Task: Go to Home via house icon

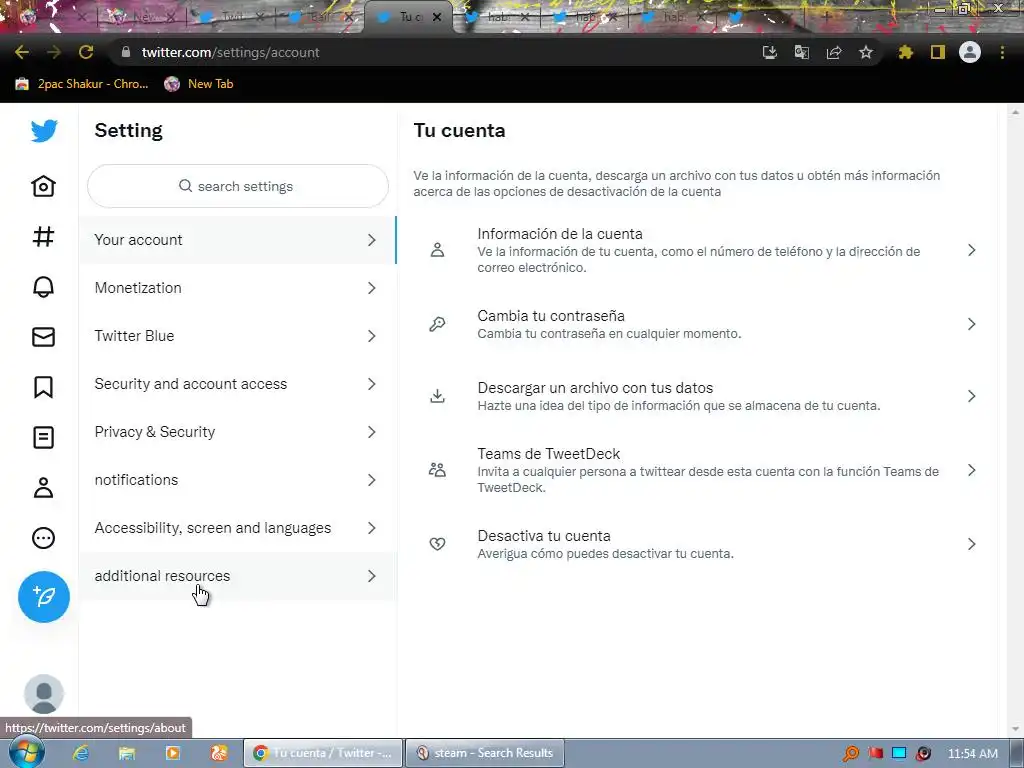Action: pyautogui.click(x=44, y=186)
